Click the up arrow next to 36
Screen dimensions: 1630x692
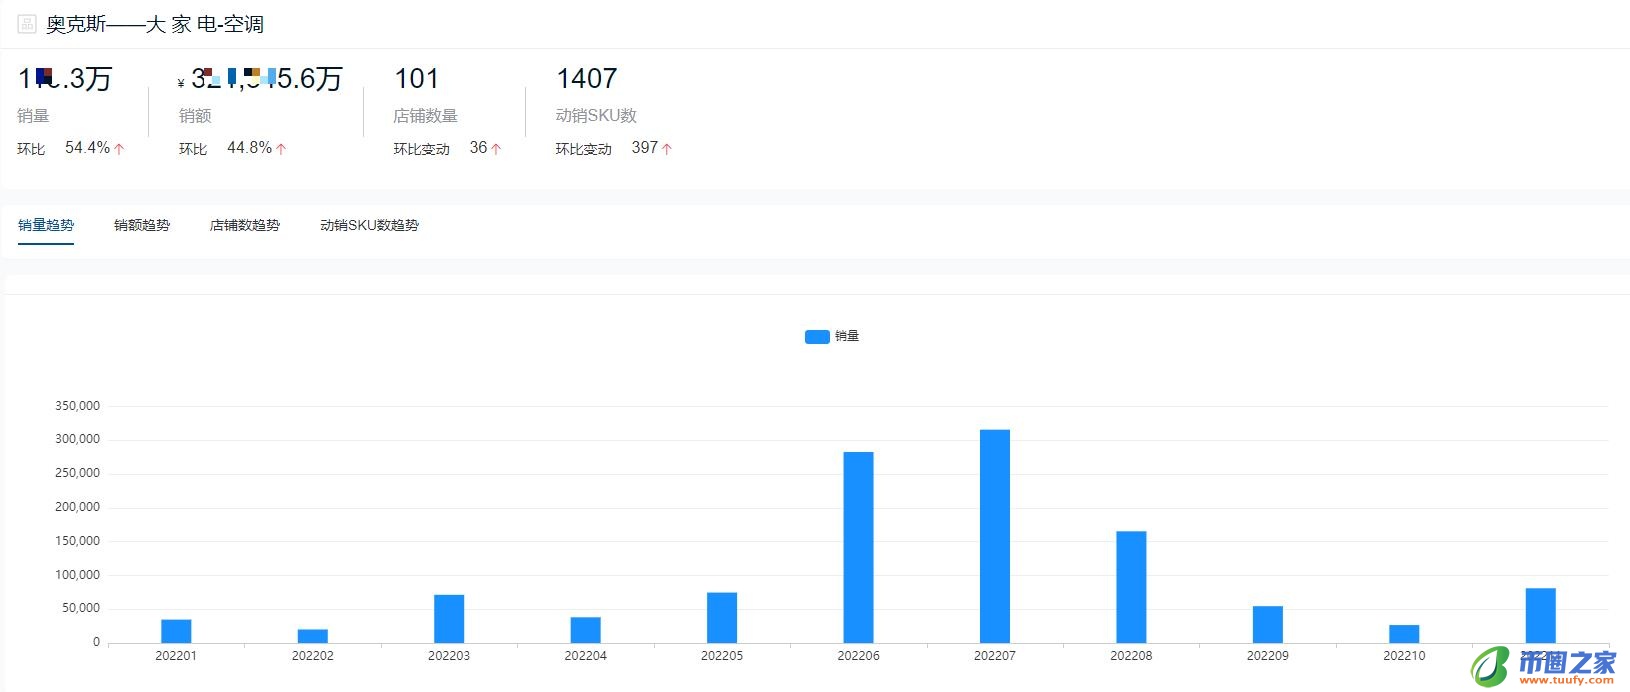[x=496, y=149]
